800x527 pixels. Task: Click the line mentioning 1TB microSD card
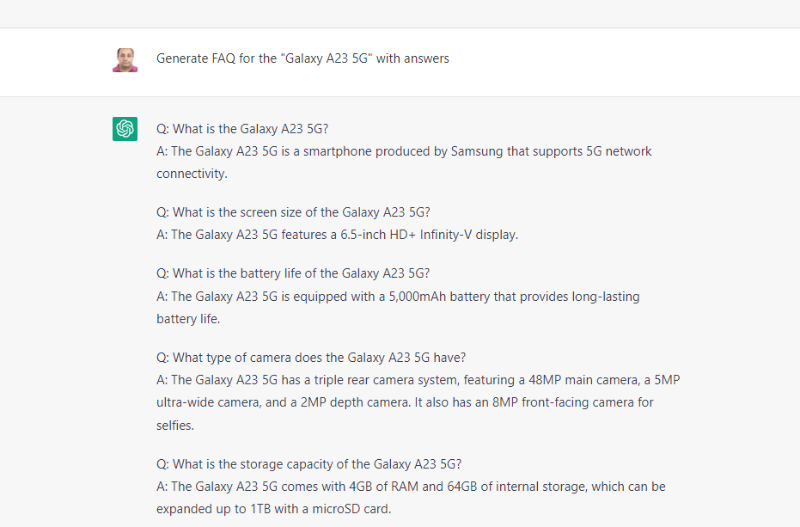click(x=273, y=508)
